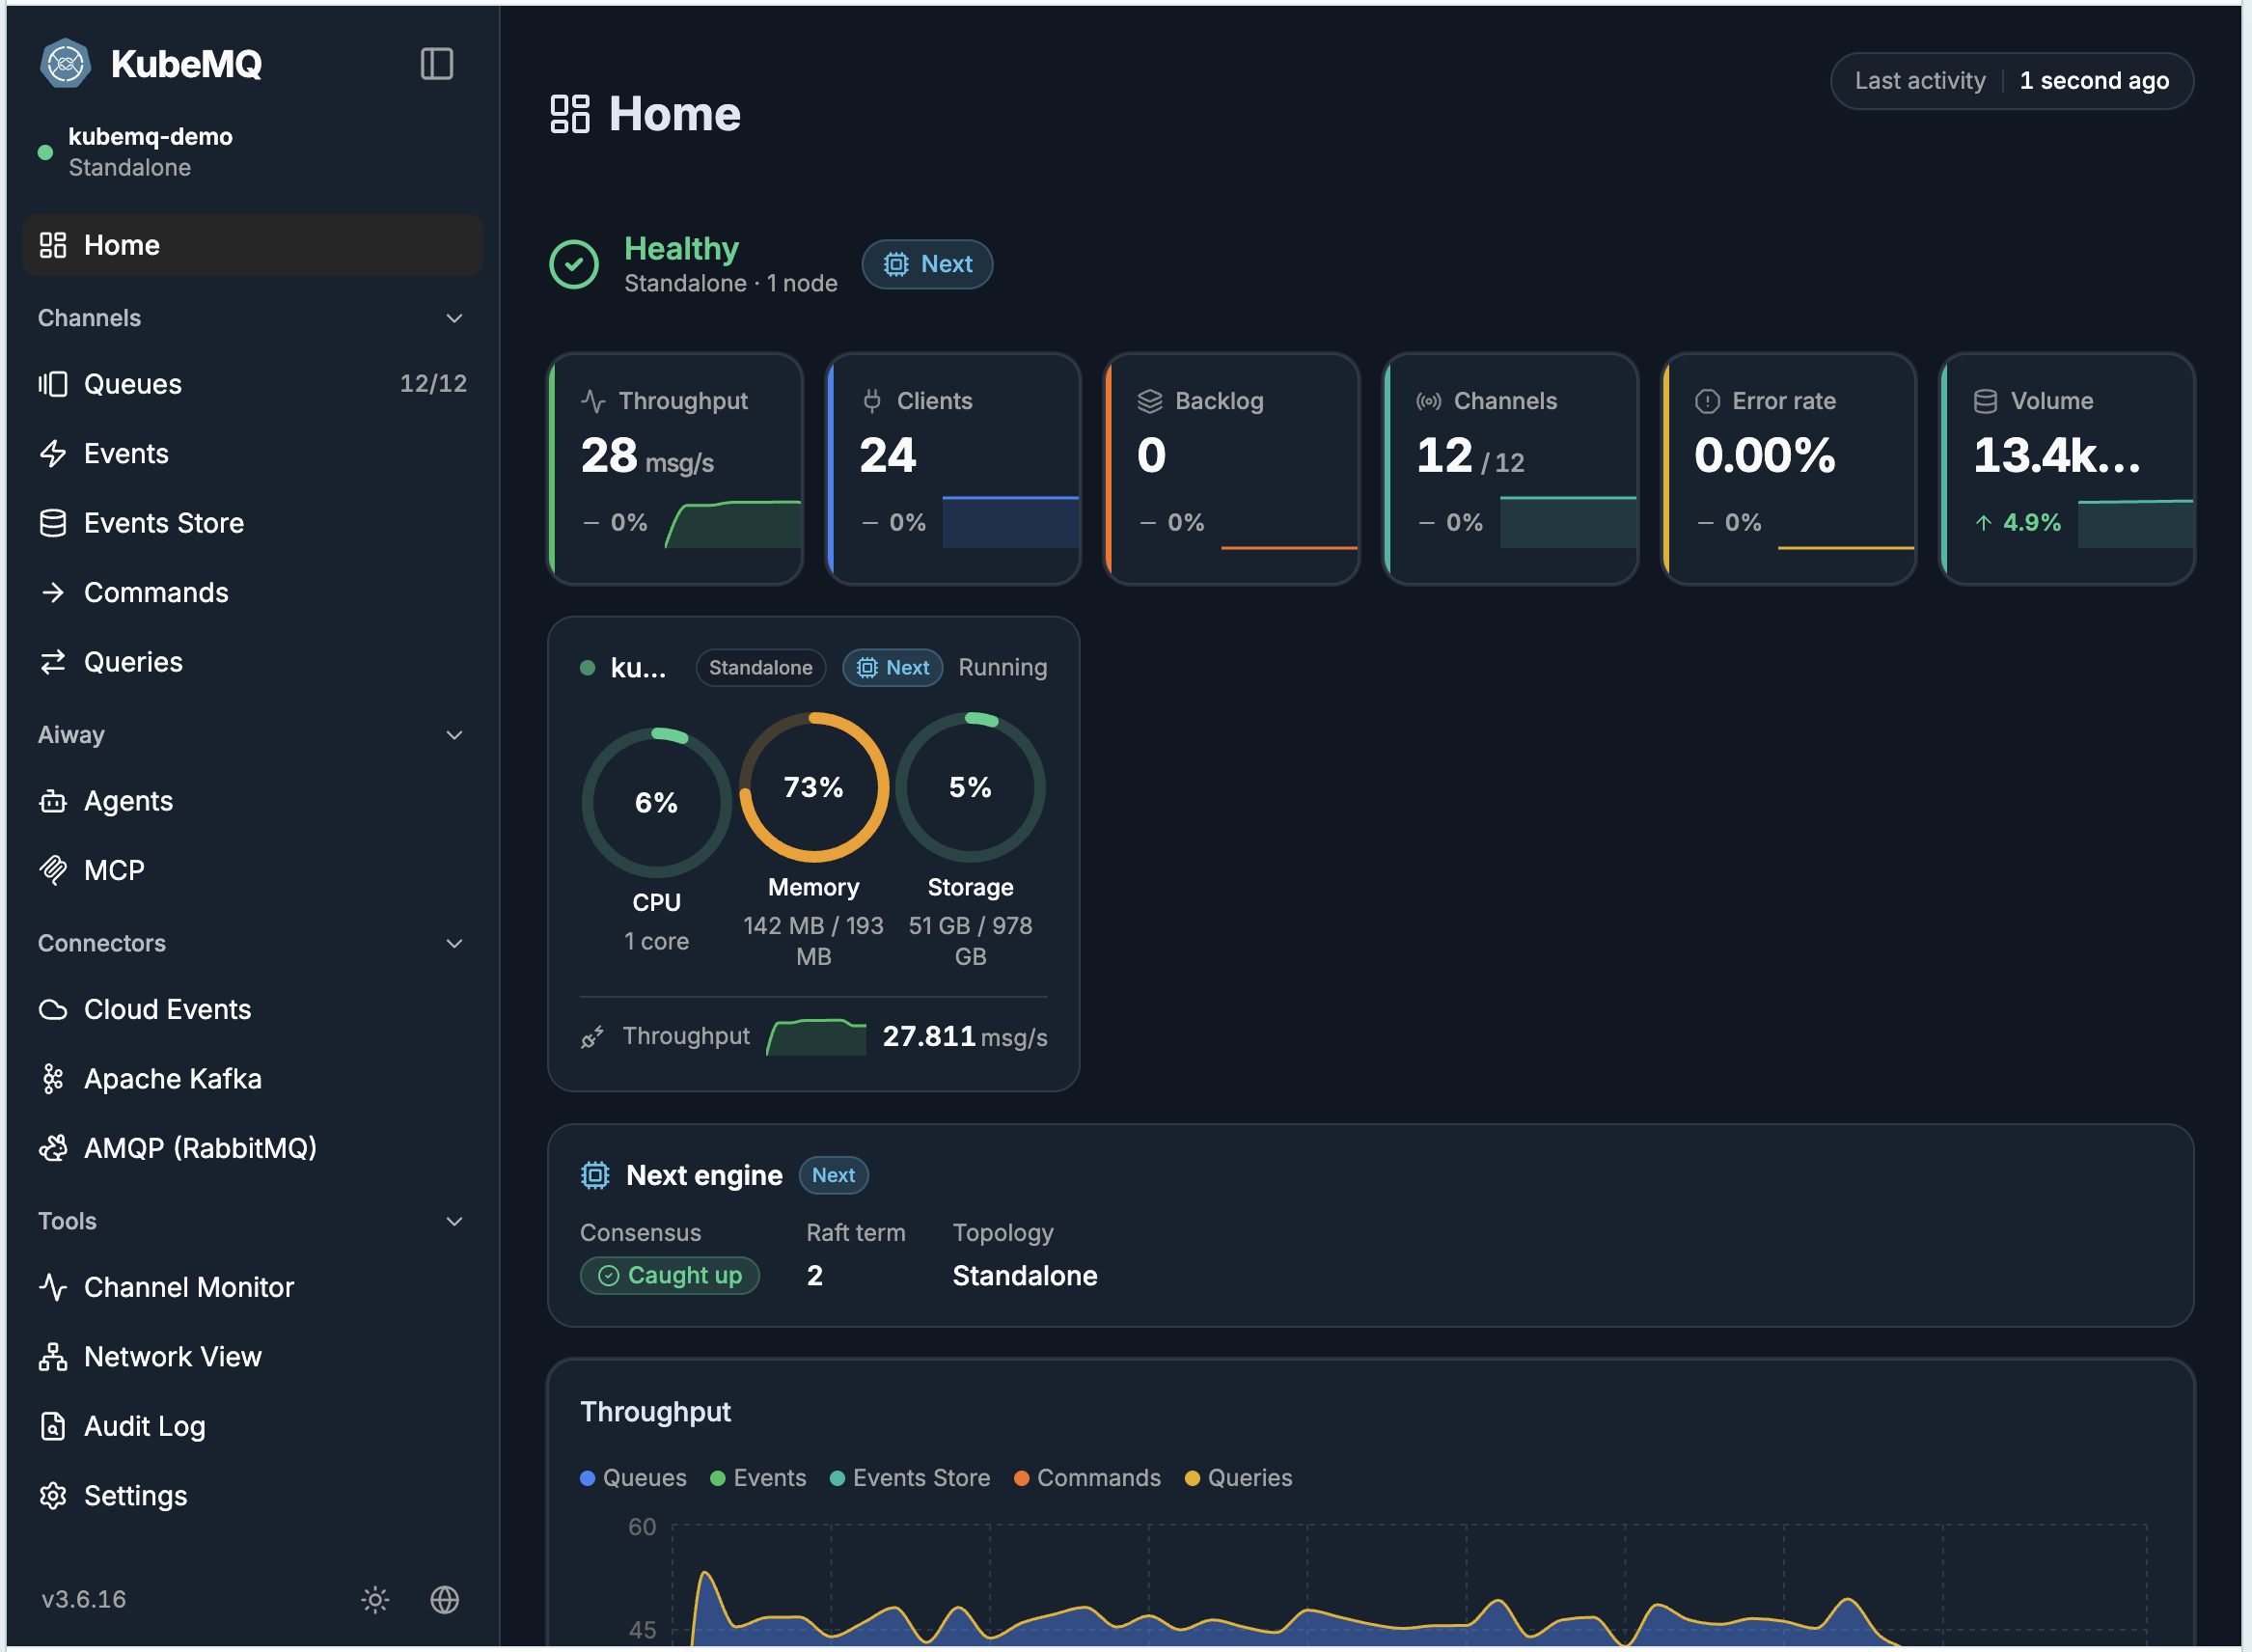Toggle the Commands series in legend
The height and width of the screenshot is (1652, 2252).
coord(1087,1478)
